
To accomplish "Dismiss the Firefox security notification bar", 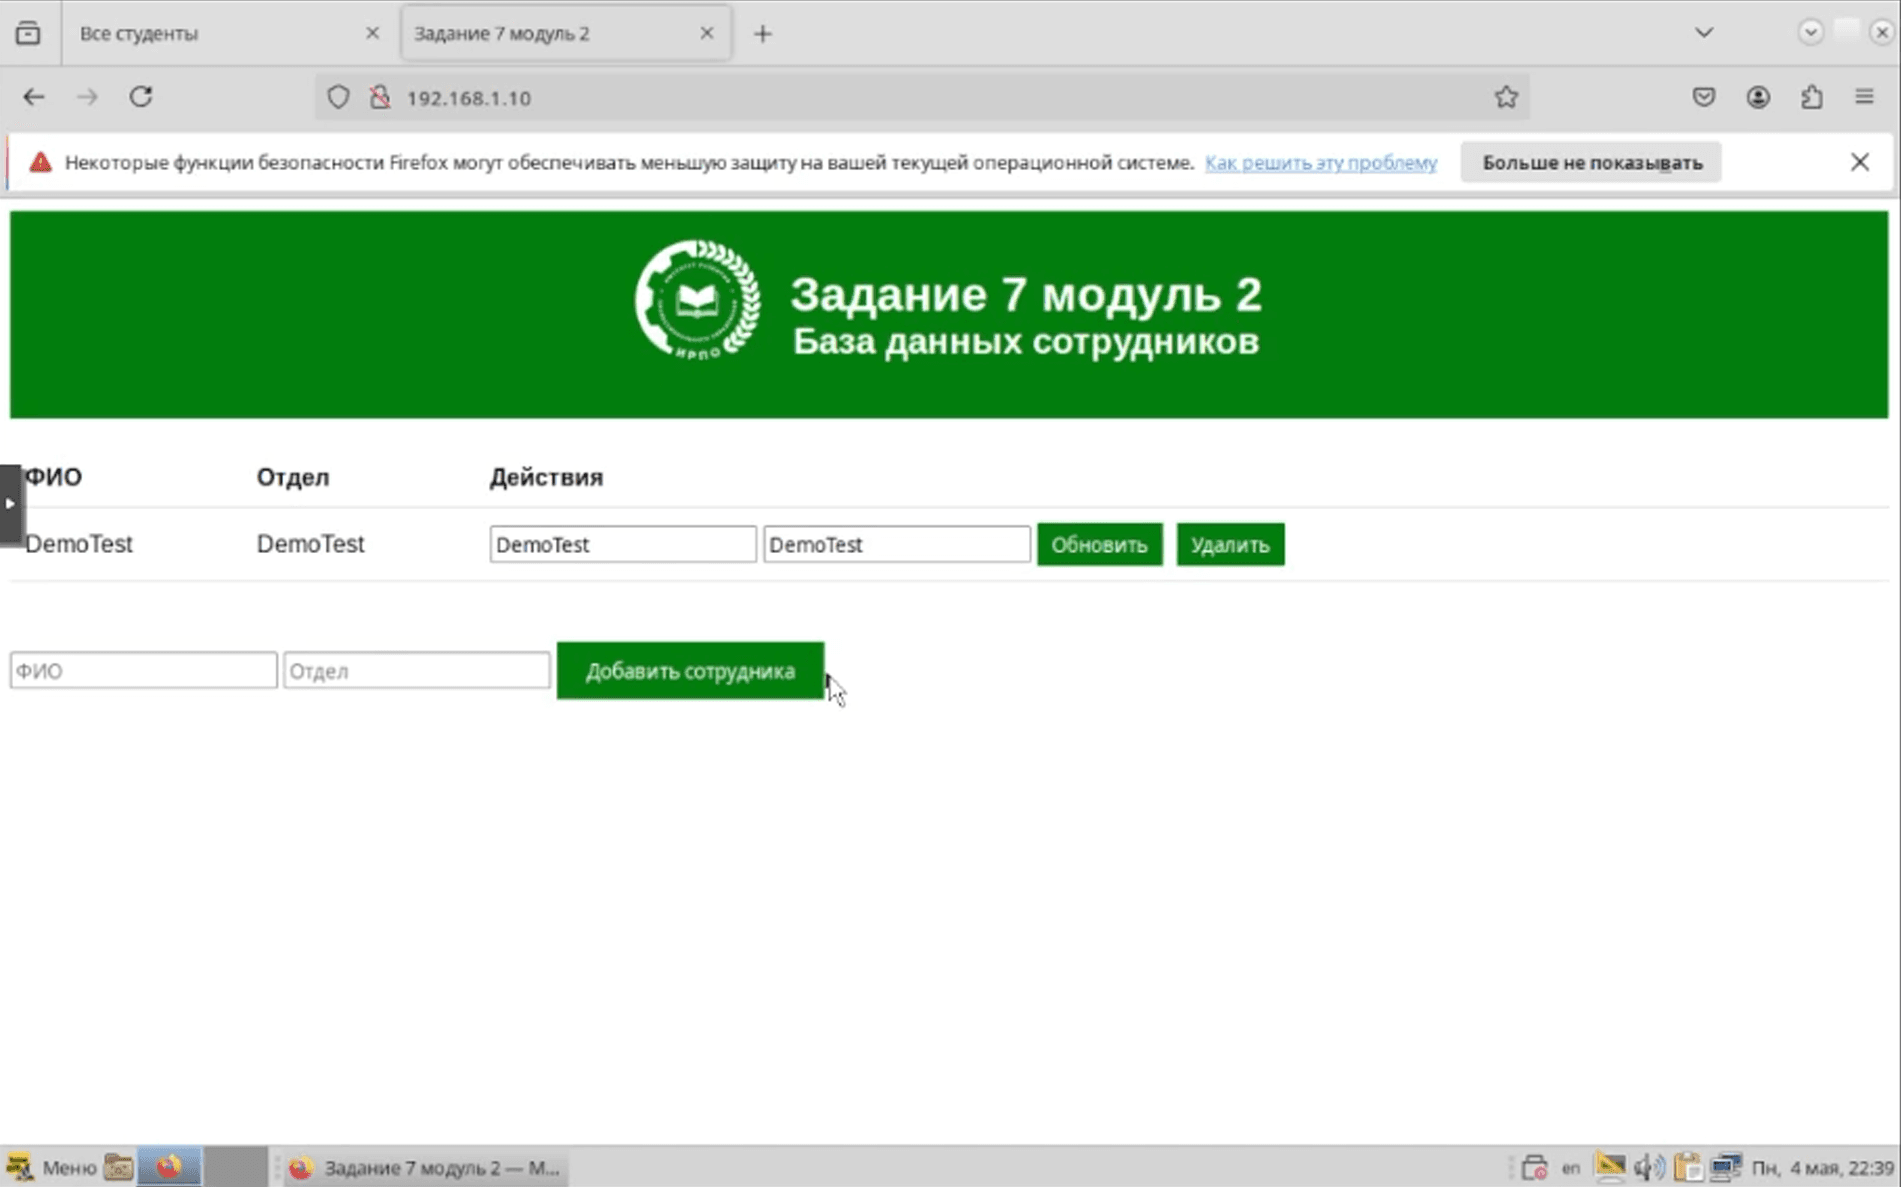I will tap(1859, 162).
